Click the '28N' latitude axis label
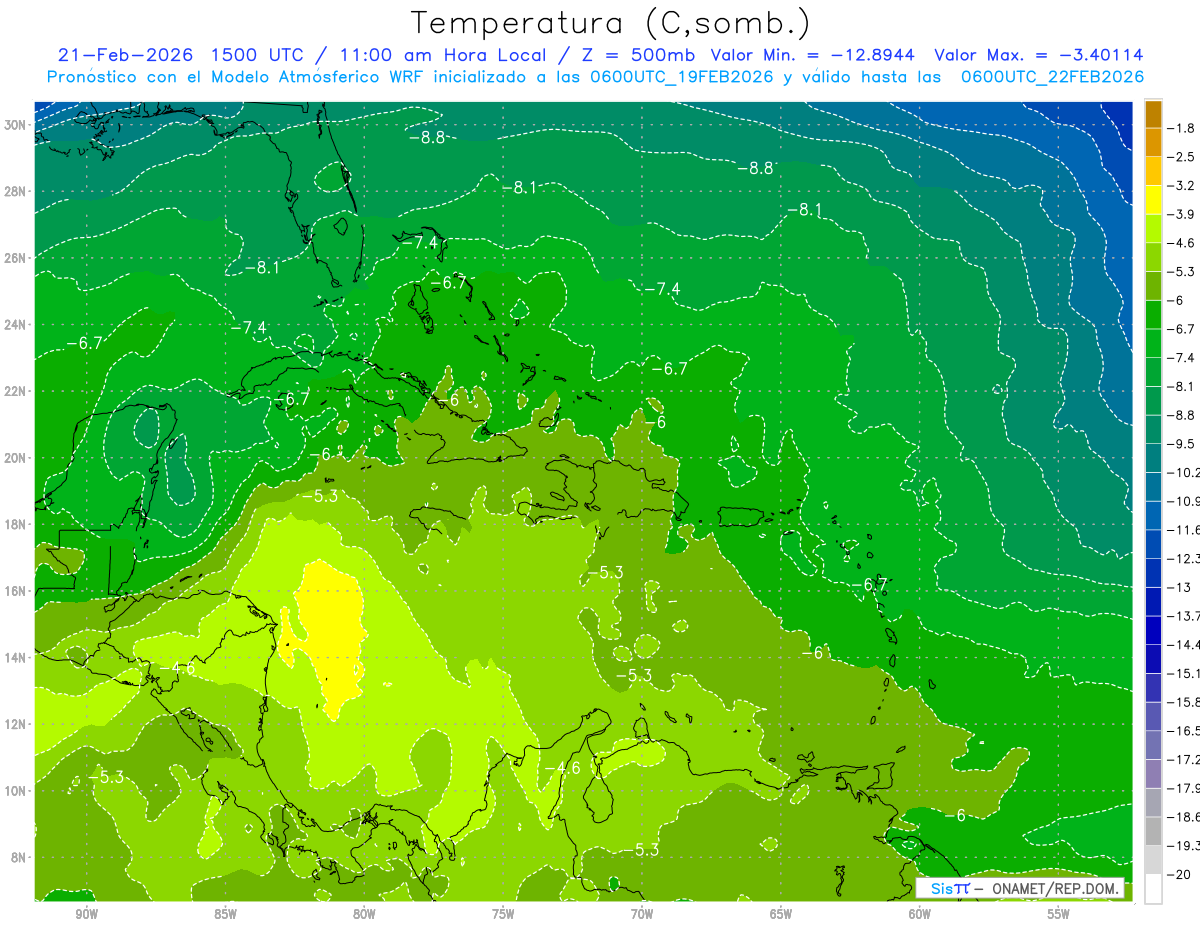 point(16,191)
